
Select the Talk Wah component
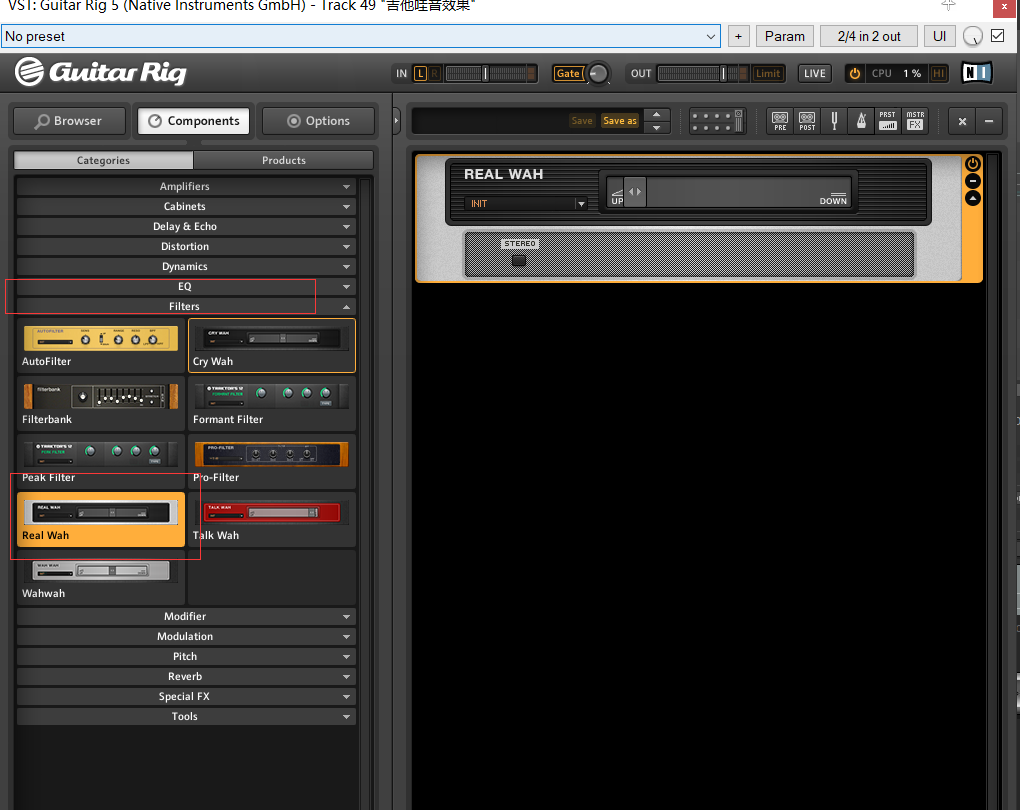tap(272, 520)
